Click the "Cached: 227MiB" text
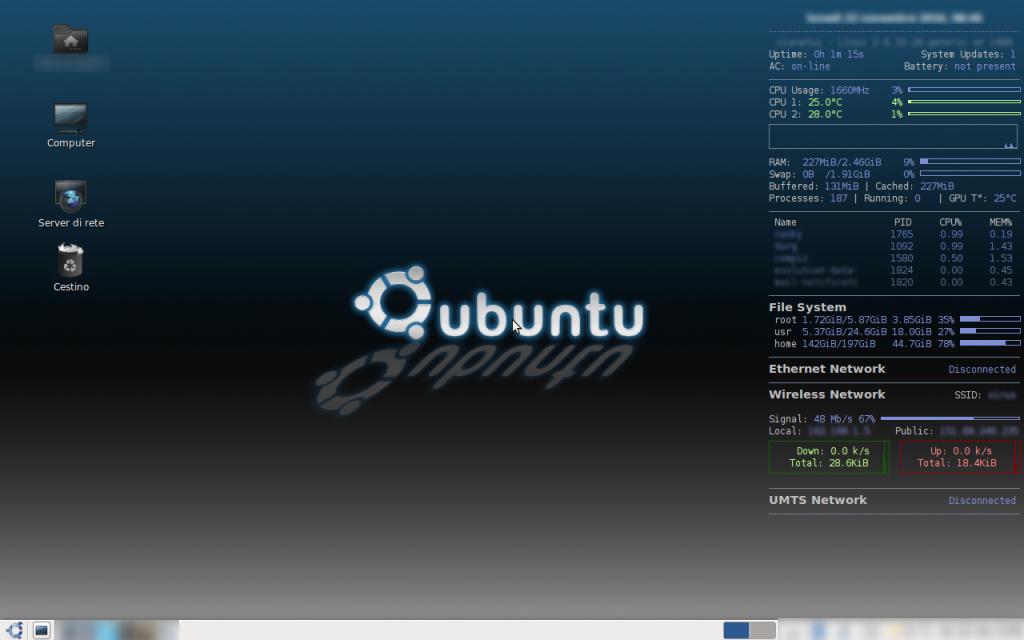The width and height of the screenshot is (1024, 640). point(914,186)
